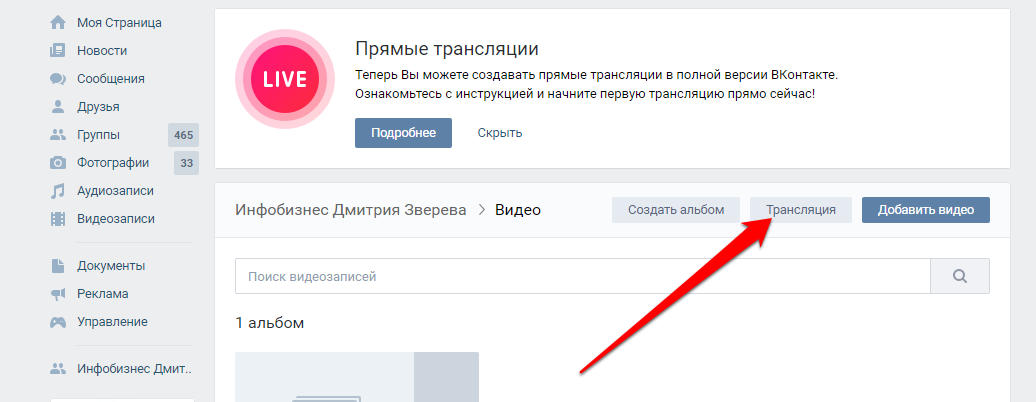Go to Инфобизнес Дмитрия Зверева breadcrumb link
Image resolution: width=1036 pixels, height=402 pixels.
pyautogui.click(x=350, y=210)
